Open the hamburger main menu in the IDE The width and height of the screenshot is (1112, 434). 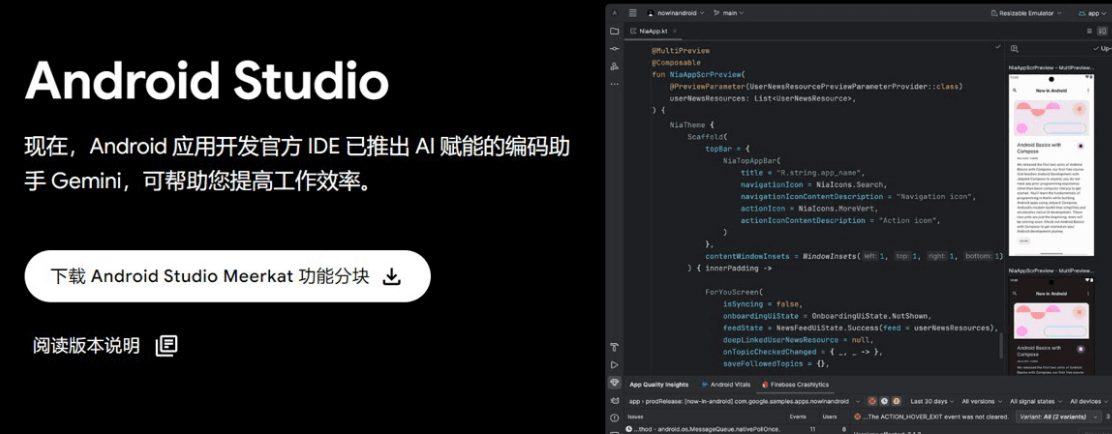(x=633, y=13)
